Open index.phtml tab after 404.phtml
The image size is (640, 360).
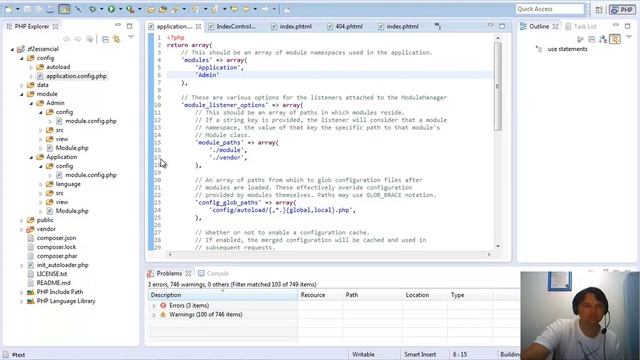click(398, 26)
